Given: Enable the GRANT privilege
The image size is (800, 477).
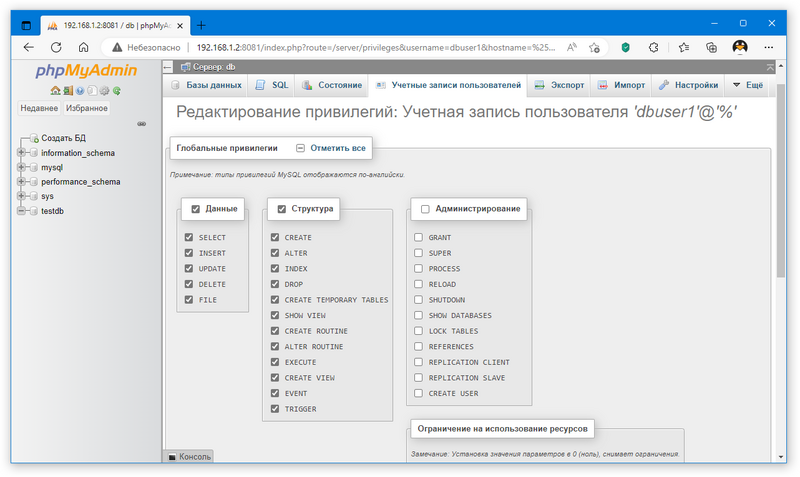Looking at the screenshot, I should tap(418, 237).
